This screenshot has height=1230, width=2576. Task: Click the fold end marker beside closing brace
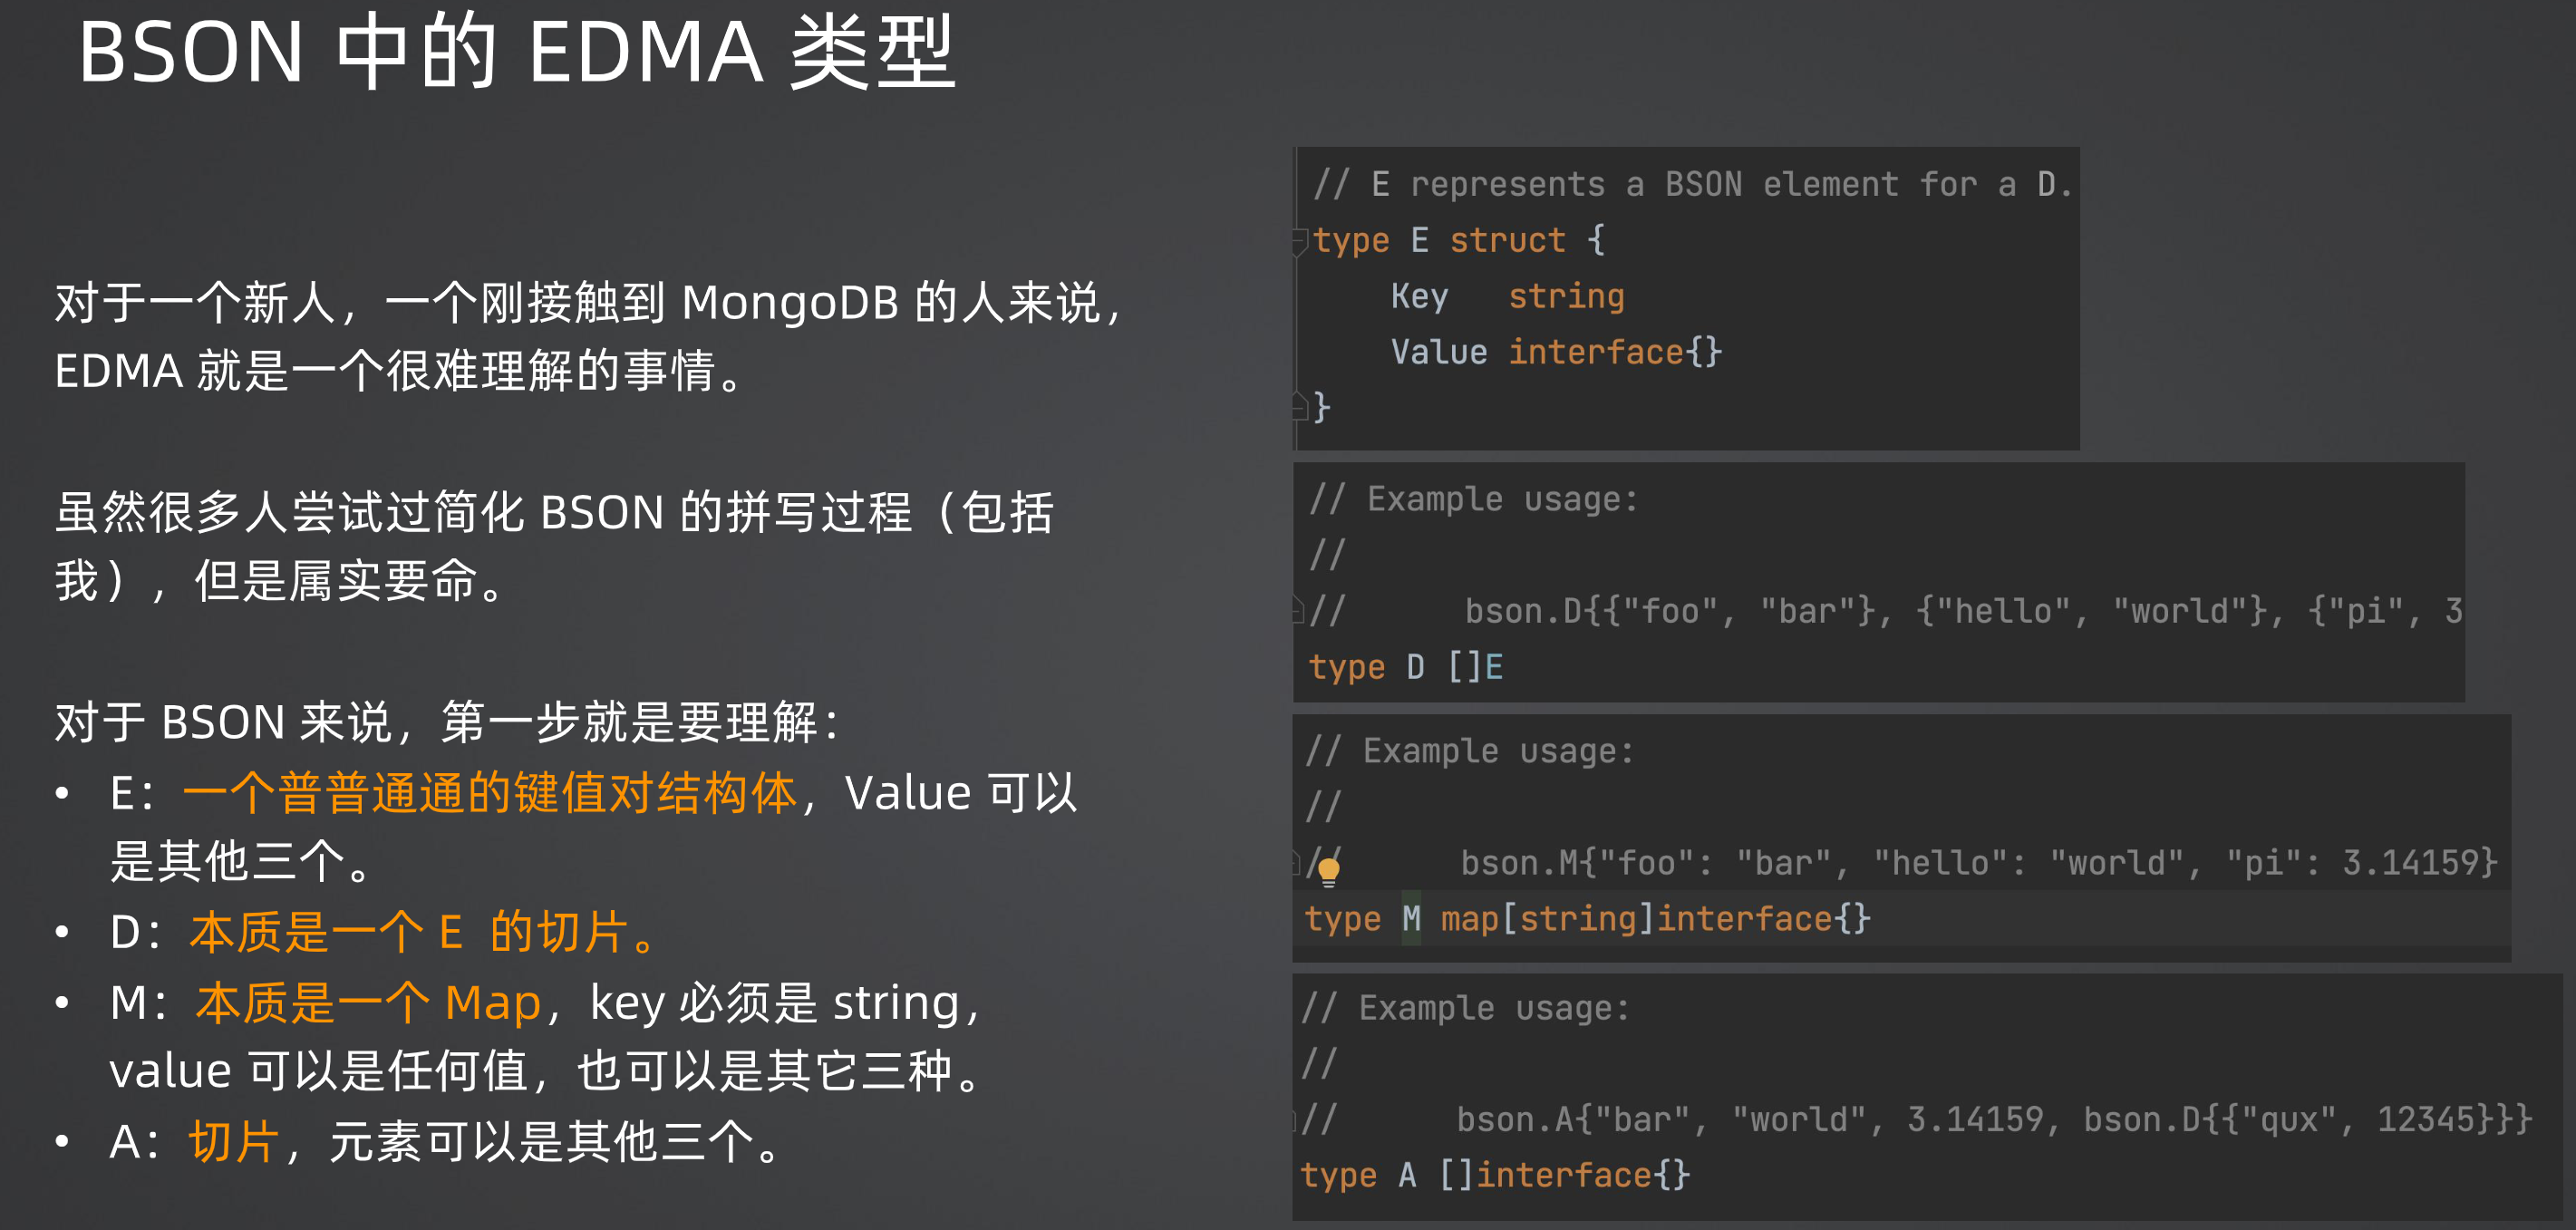pyautogui.click(x=1300, y=406)
